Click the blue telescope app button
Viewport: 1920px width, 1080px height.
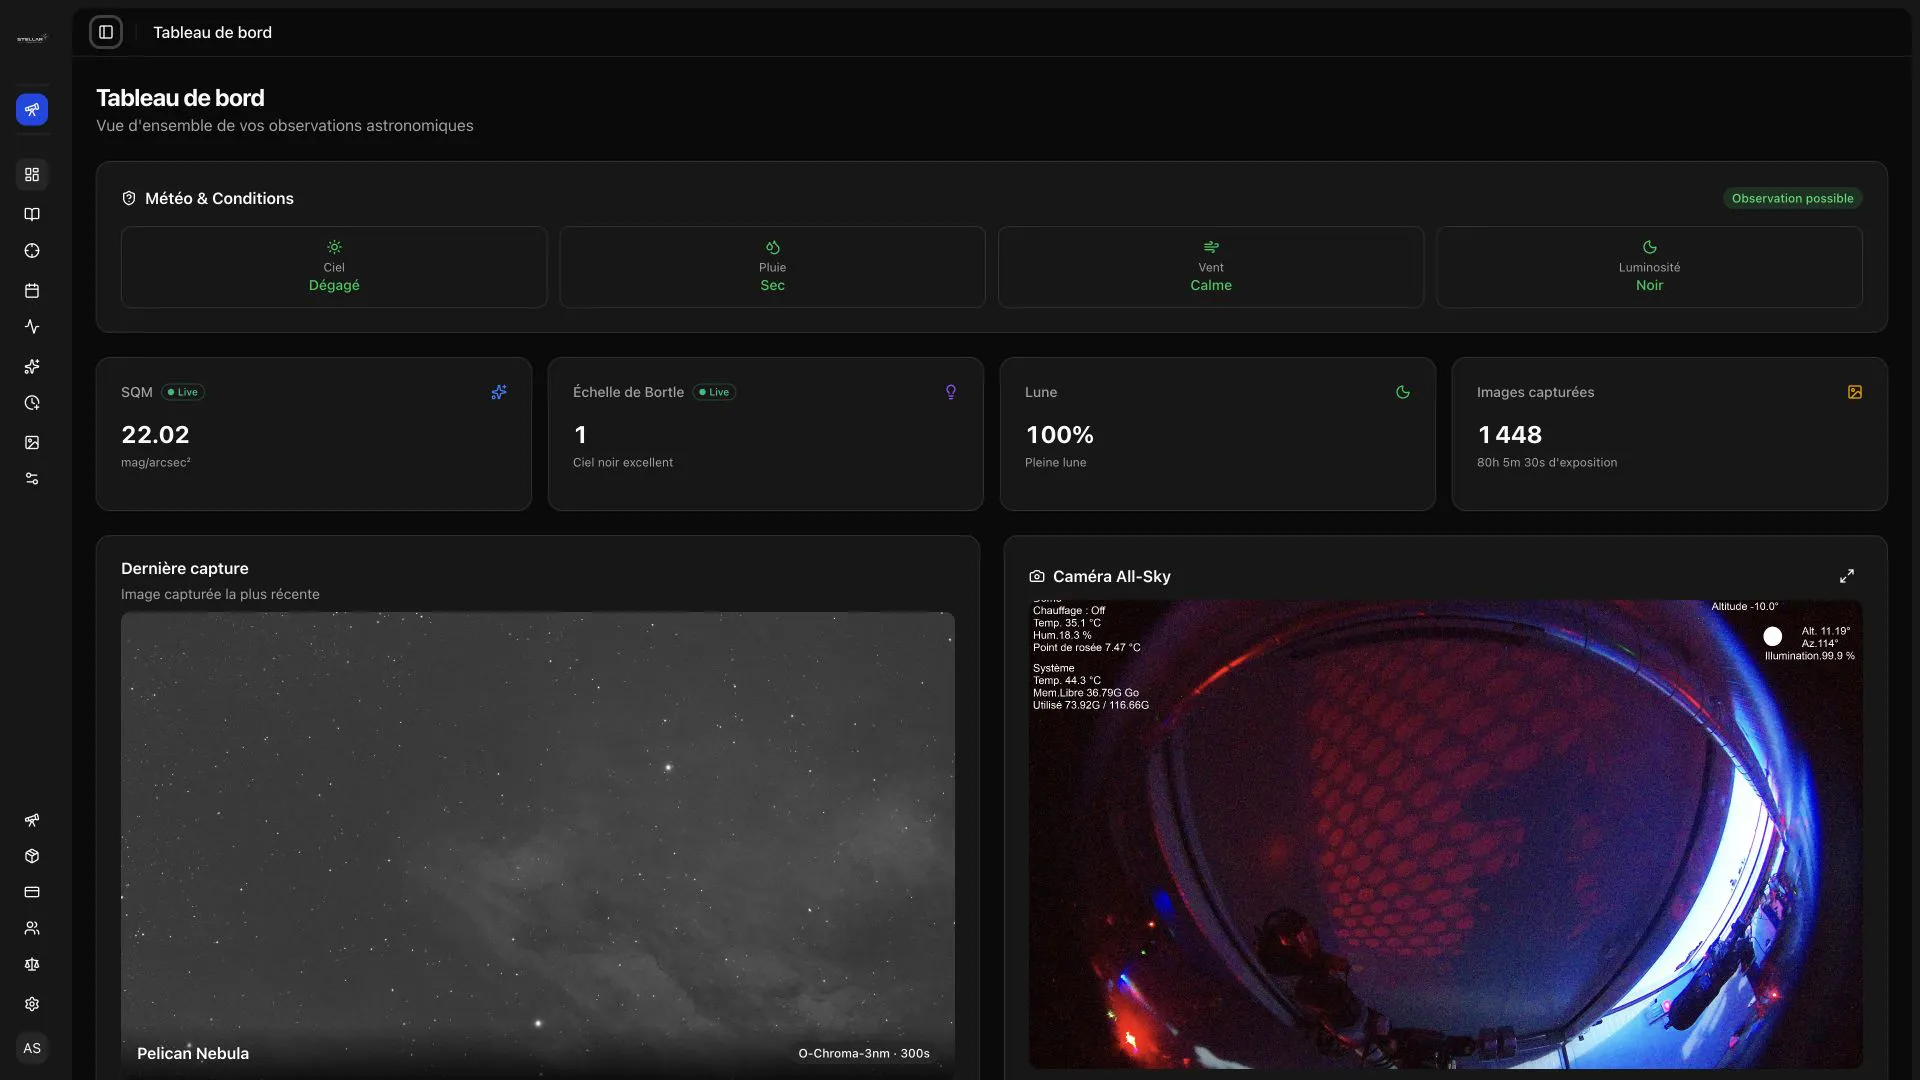tap(32, 109)
